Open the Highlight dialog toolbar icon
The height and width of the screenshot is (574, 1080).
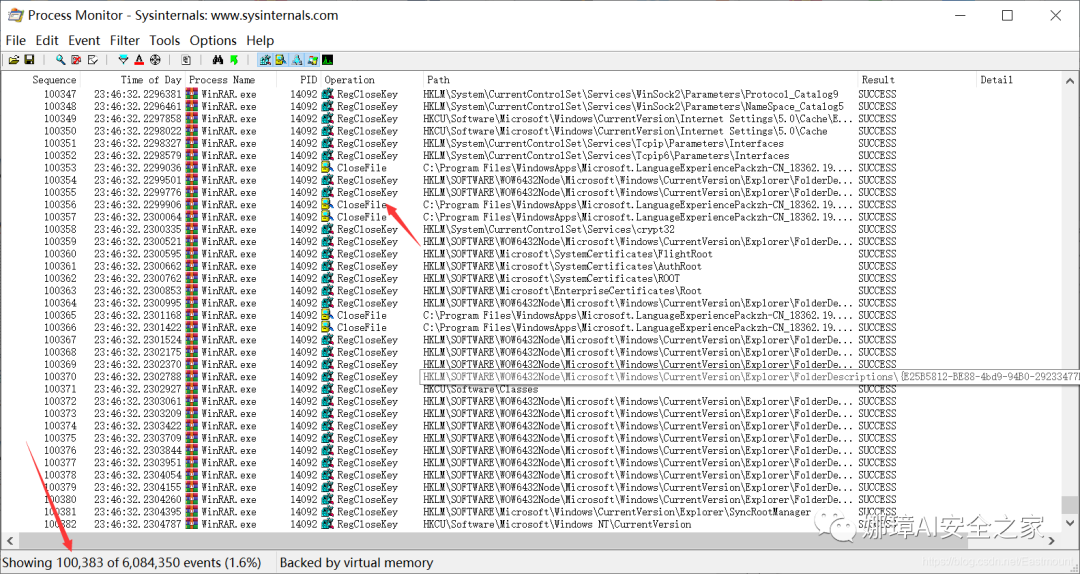tap(139, 60)
